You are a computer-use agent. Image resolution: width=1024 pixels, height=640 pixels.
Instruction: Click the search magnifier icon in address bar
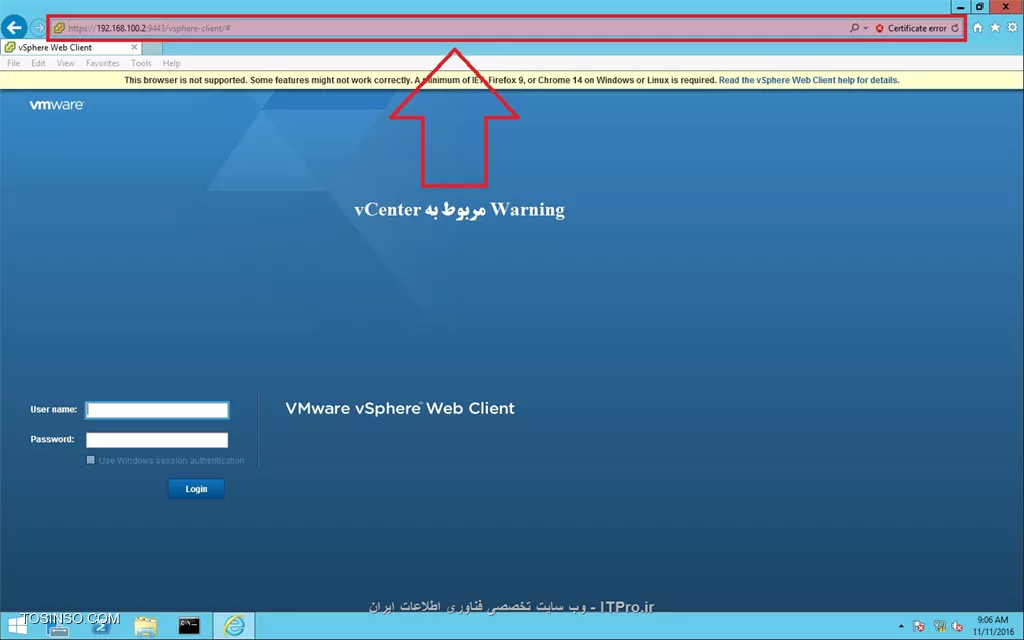click(x=854, y=28)
